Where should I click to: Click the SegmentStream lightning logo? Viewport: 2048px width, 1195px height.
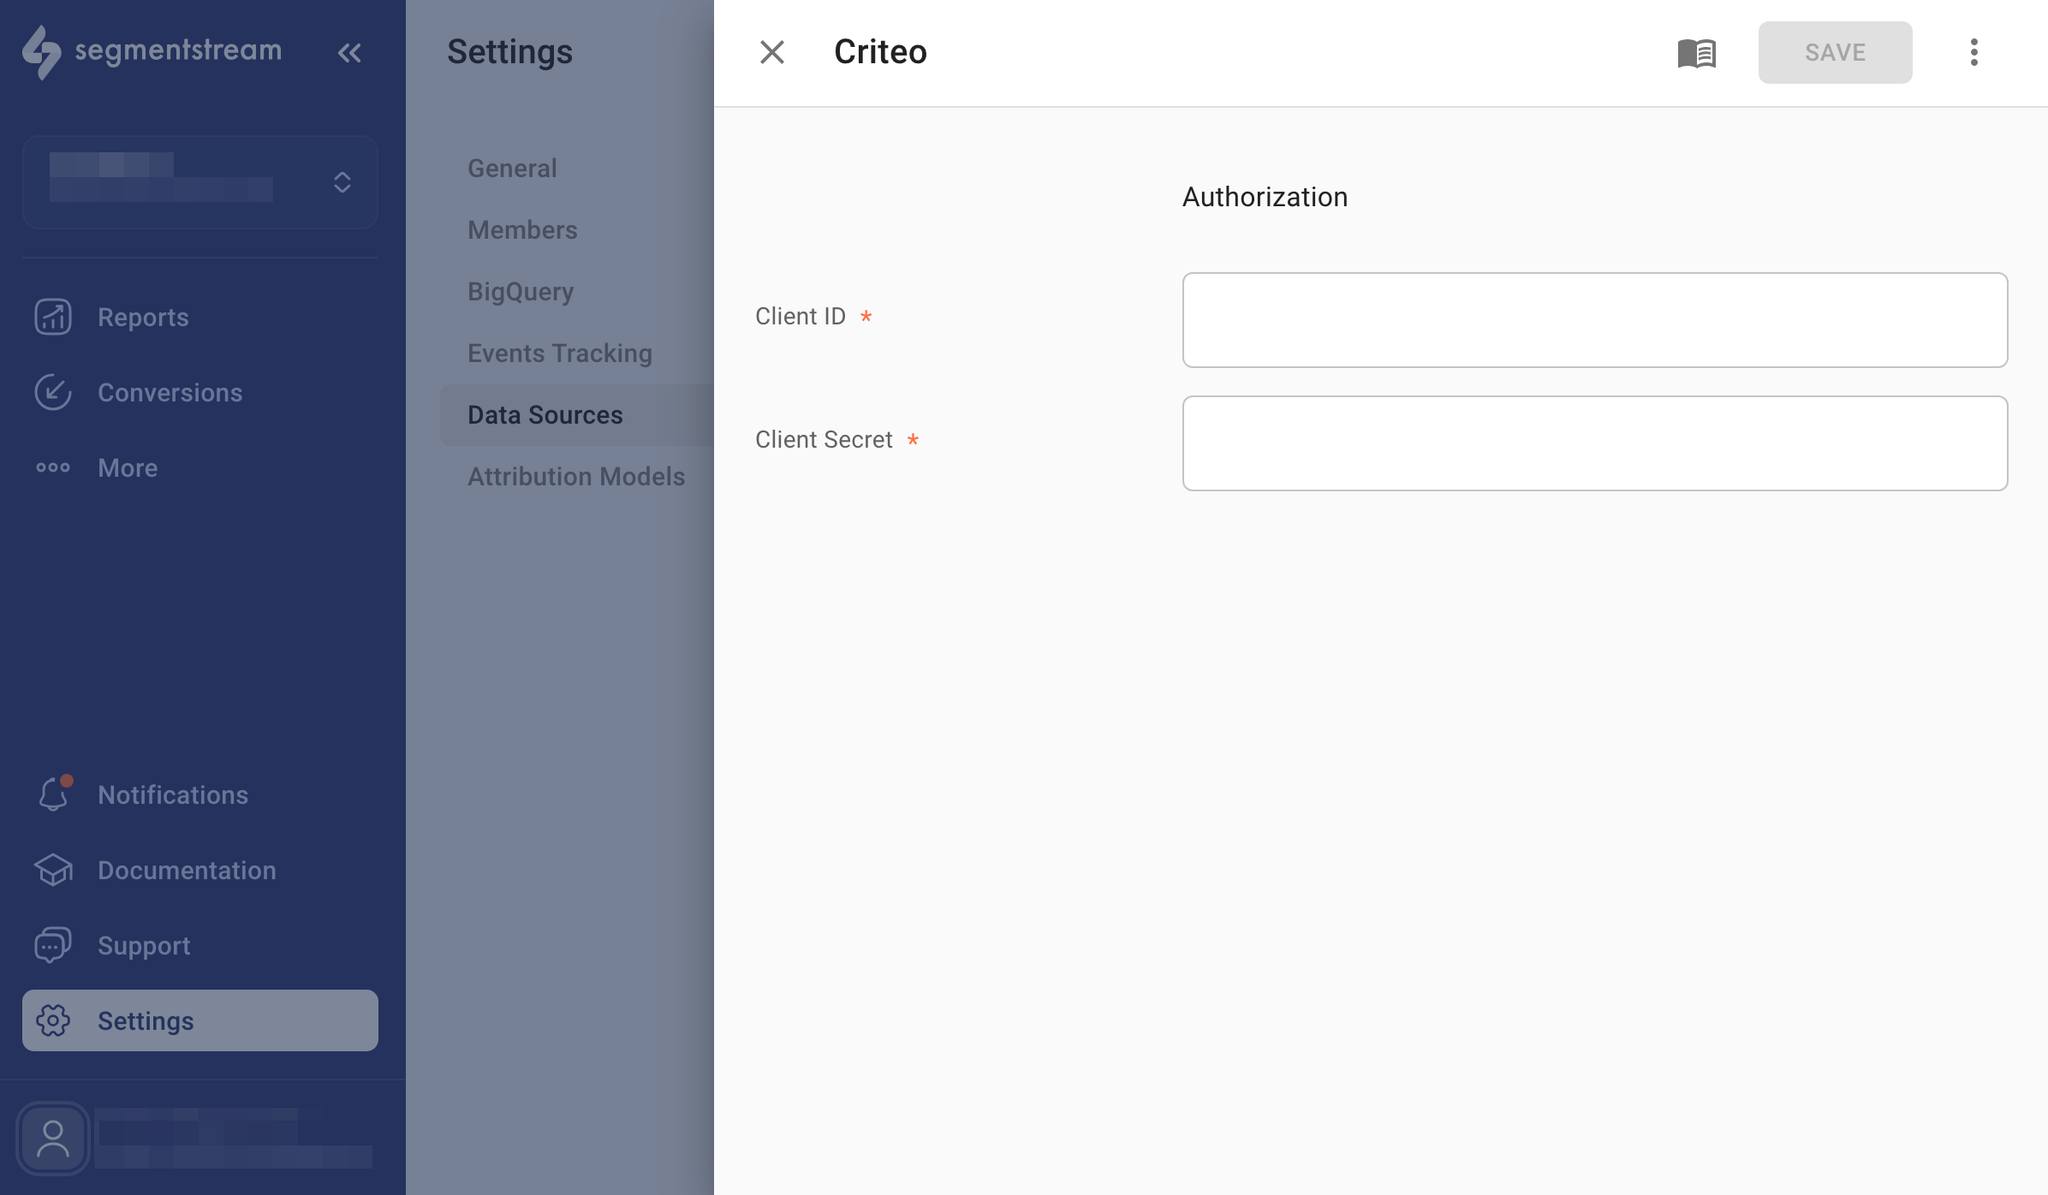pos(42,52)
